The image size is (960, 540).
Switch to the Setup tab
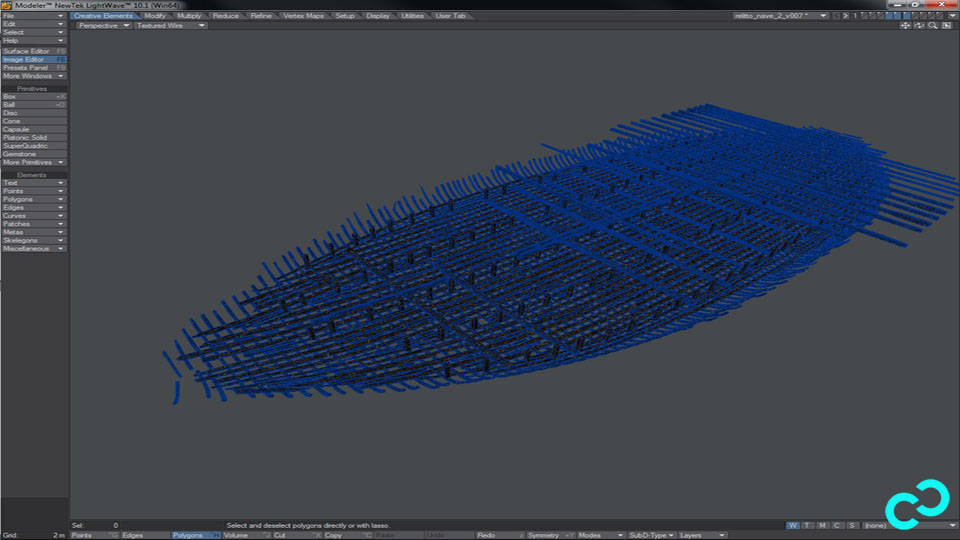point(345,16)
